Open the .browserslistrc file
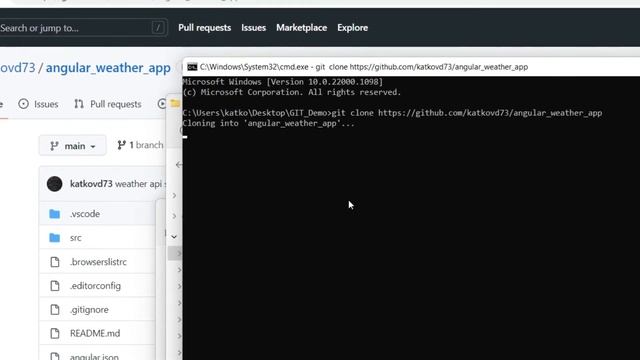 (98, 262)
